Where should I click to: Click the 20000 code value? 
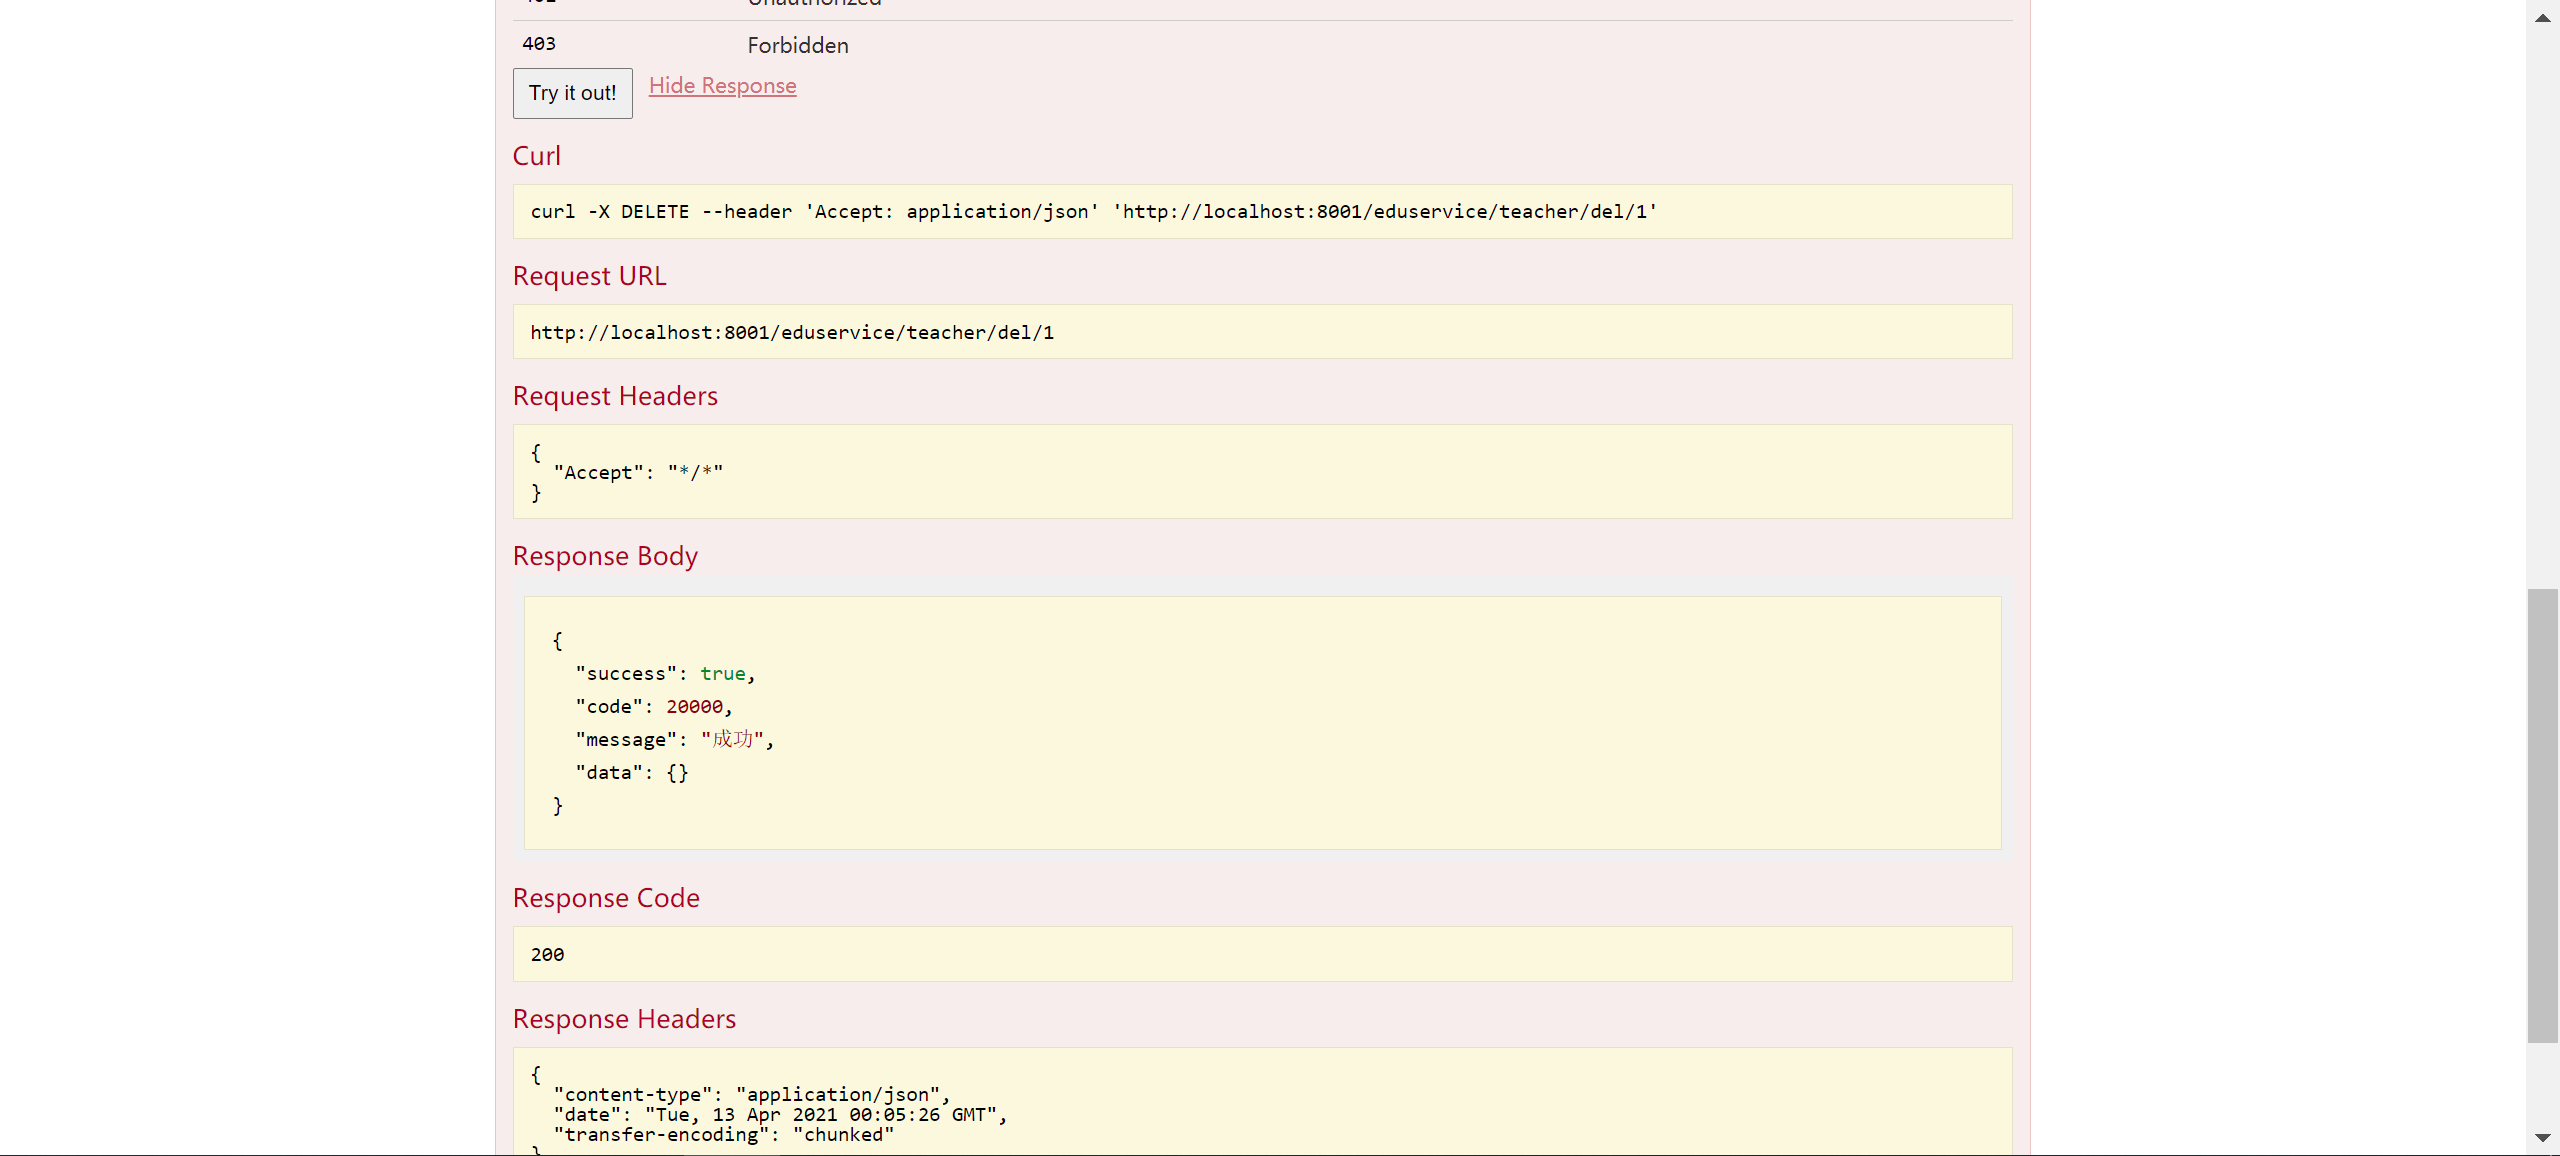pyautogui.click(x=694, y=707)
